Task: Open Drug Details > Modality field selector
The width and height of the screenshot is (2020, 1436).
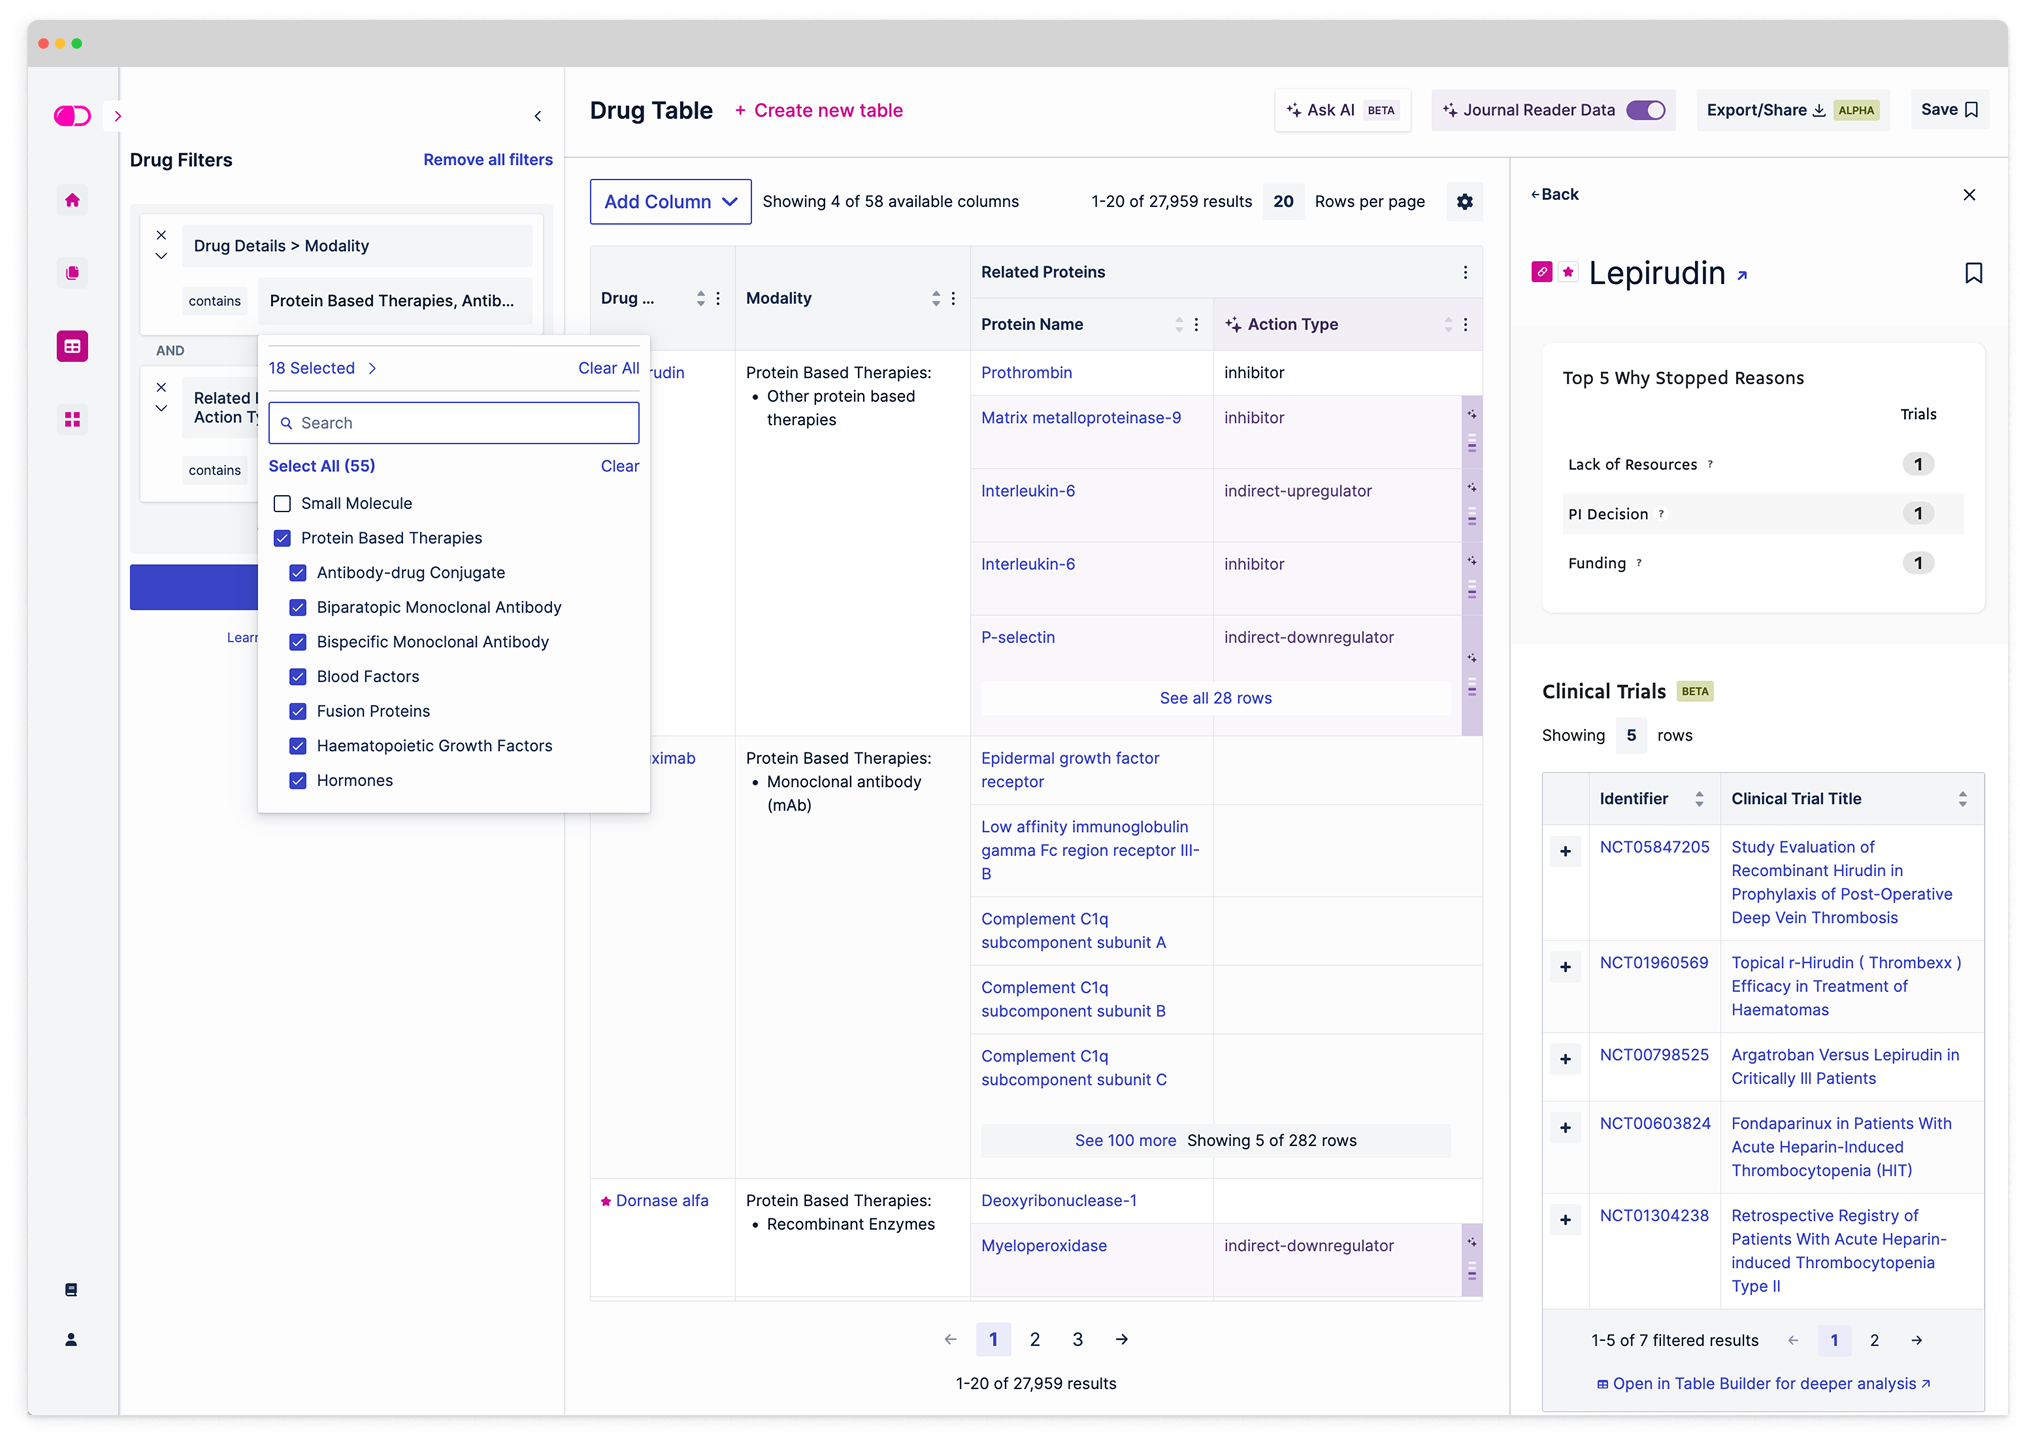Action: tap(357, 246)
